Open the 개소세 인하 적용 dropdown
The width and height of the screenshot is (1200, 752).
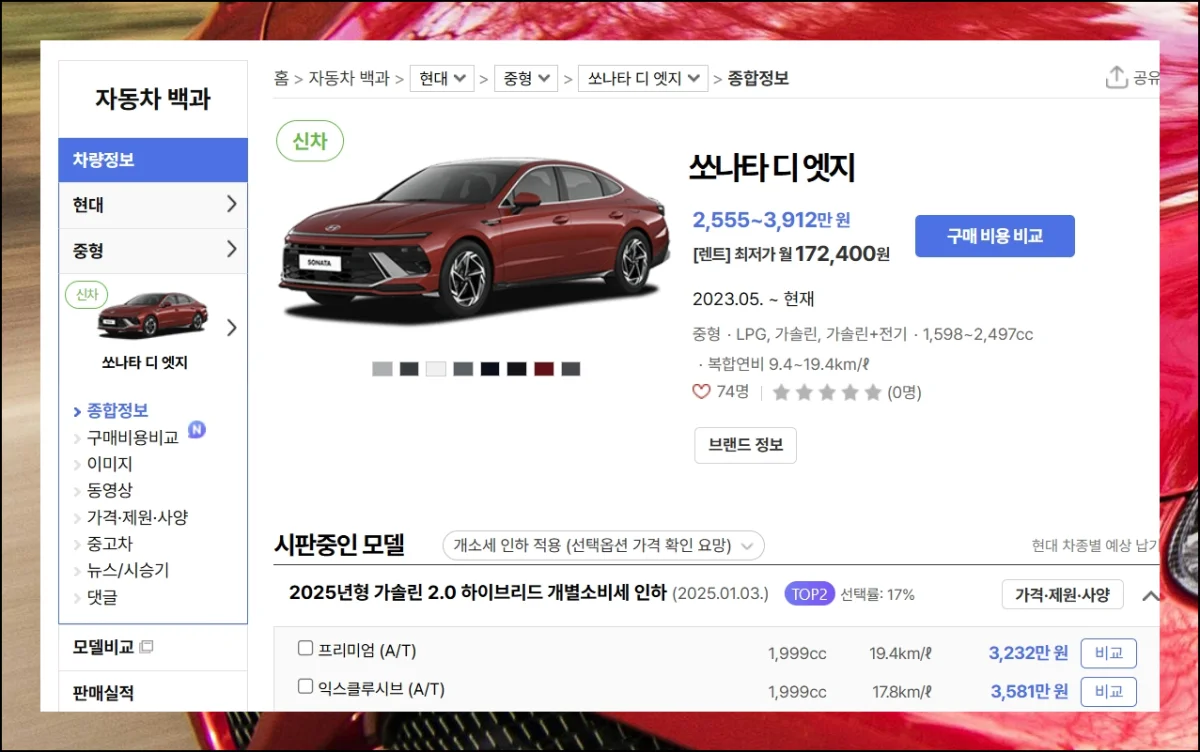tap(603, 545)
